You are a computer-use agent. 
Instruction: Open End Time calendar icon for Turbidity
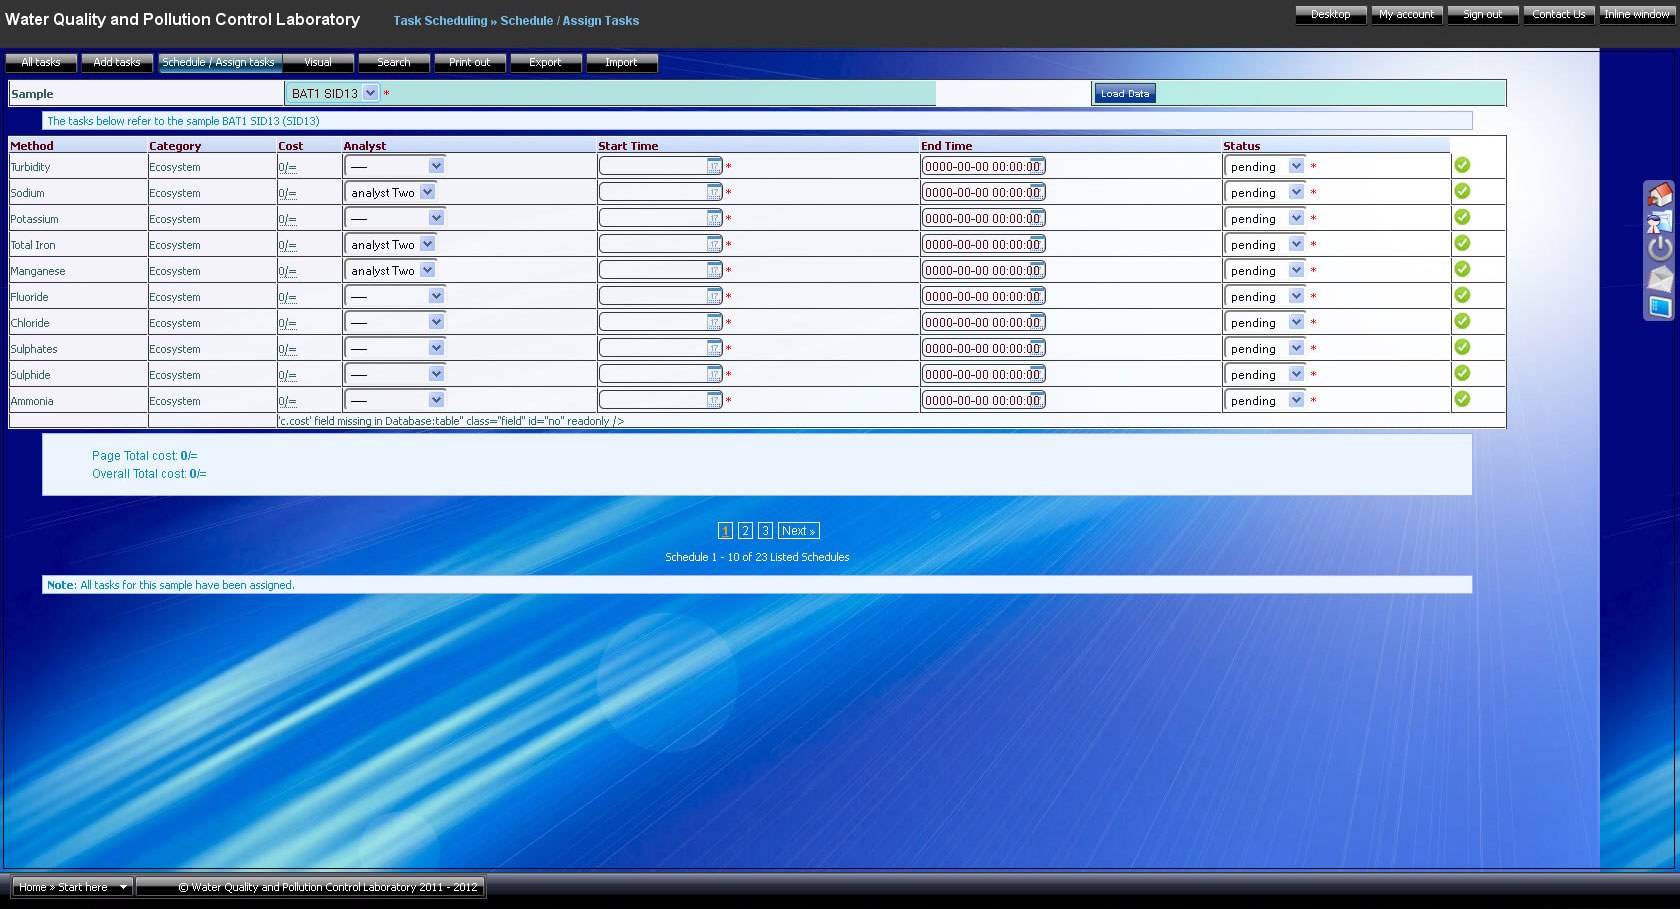pyautogui.click(x=1037, y=166)
